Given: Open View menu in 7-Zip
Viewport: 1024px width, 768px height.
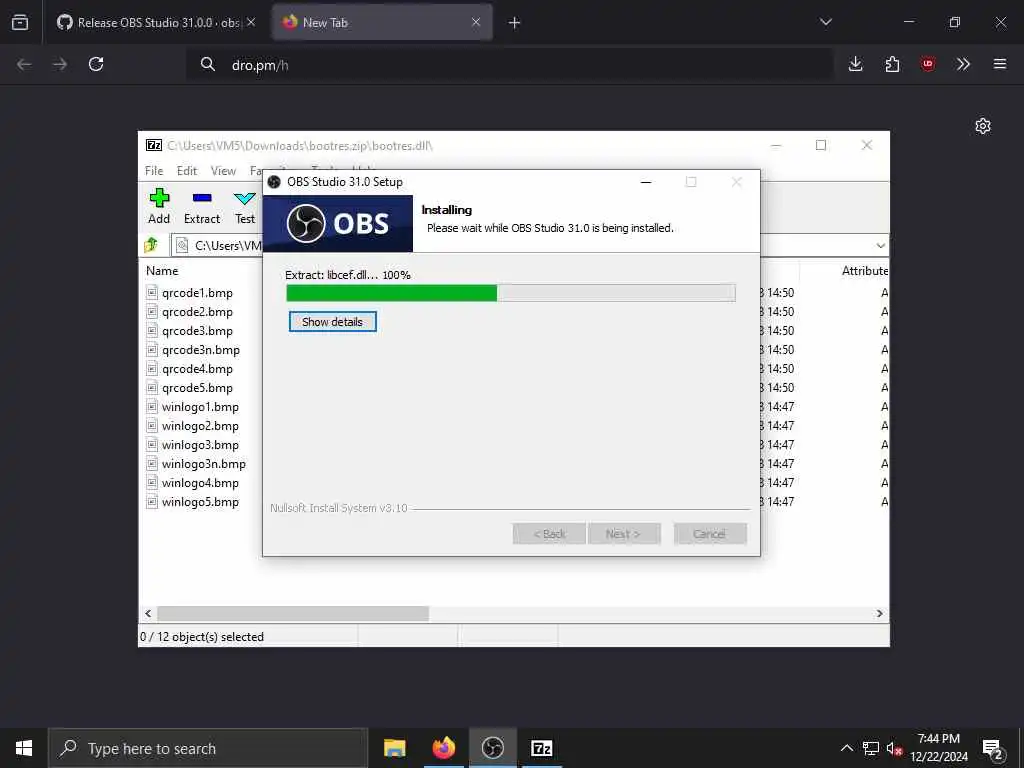Looking at the screenshot, I should click(223, 171).
